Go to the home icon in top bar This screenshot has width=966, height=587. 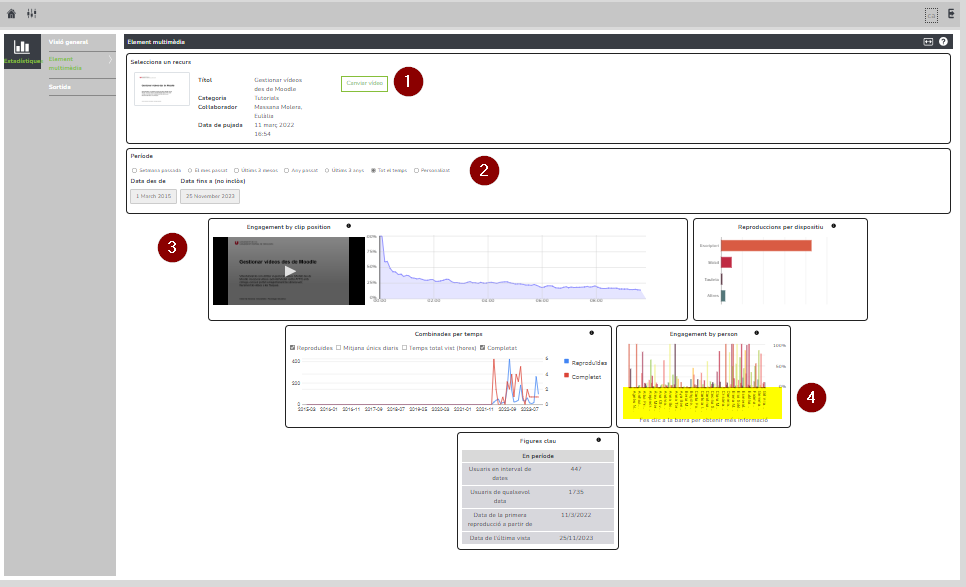point(11,14)
